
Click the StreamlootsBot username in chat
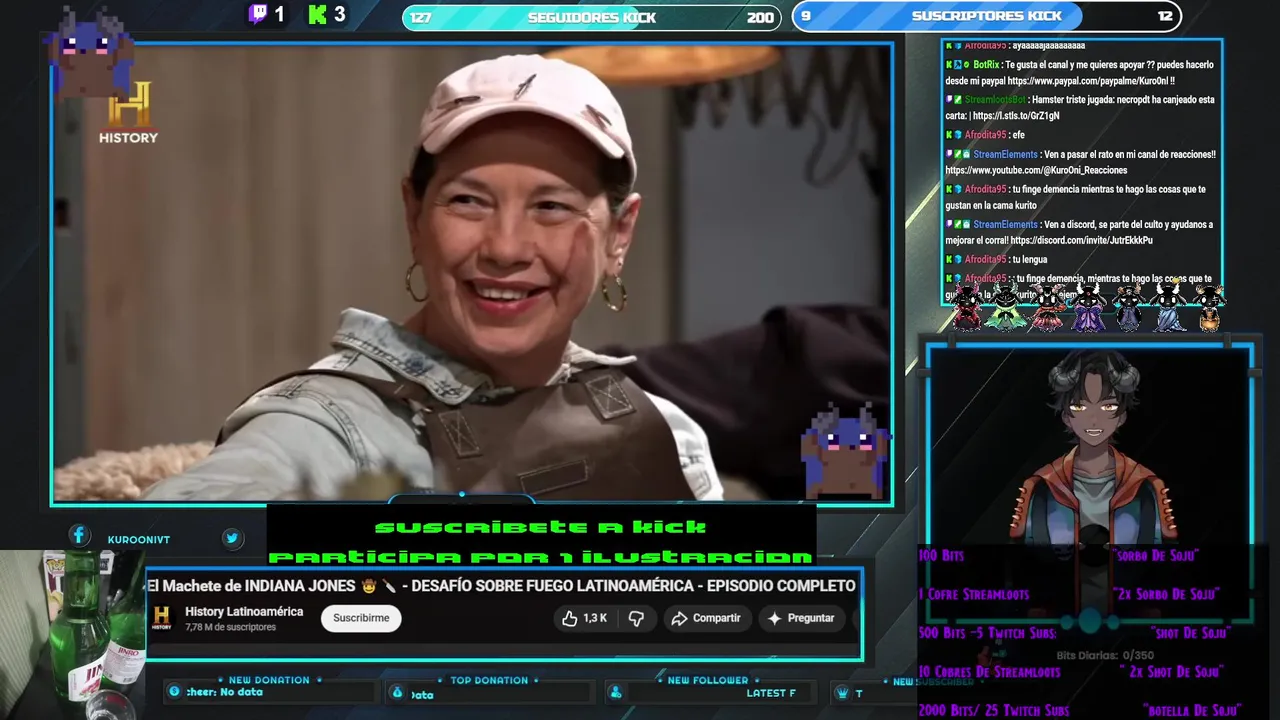click(995, 100)
